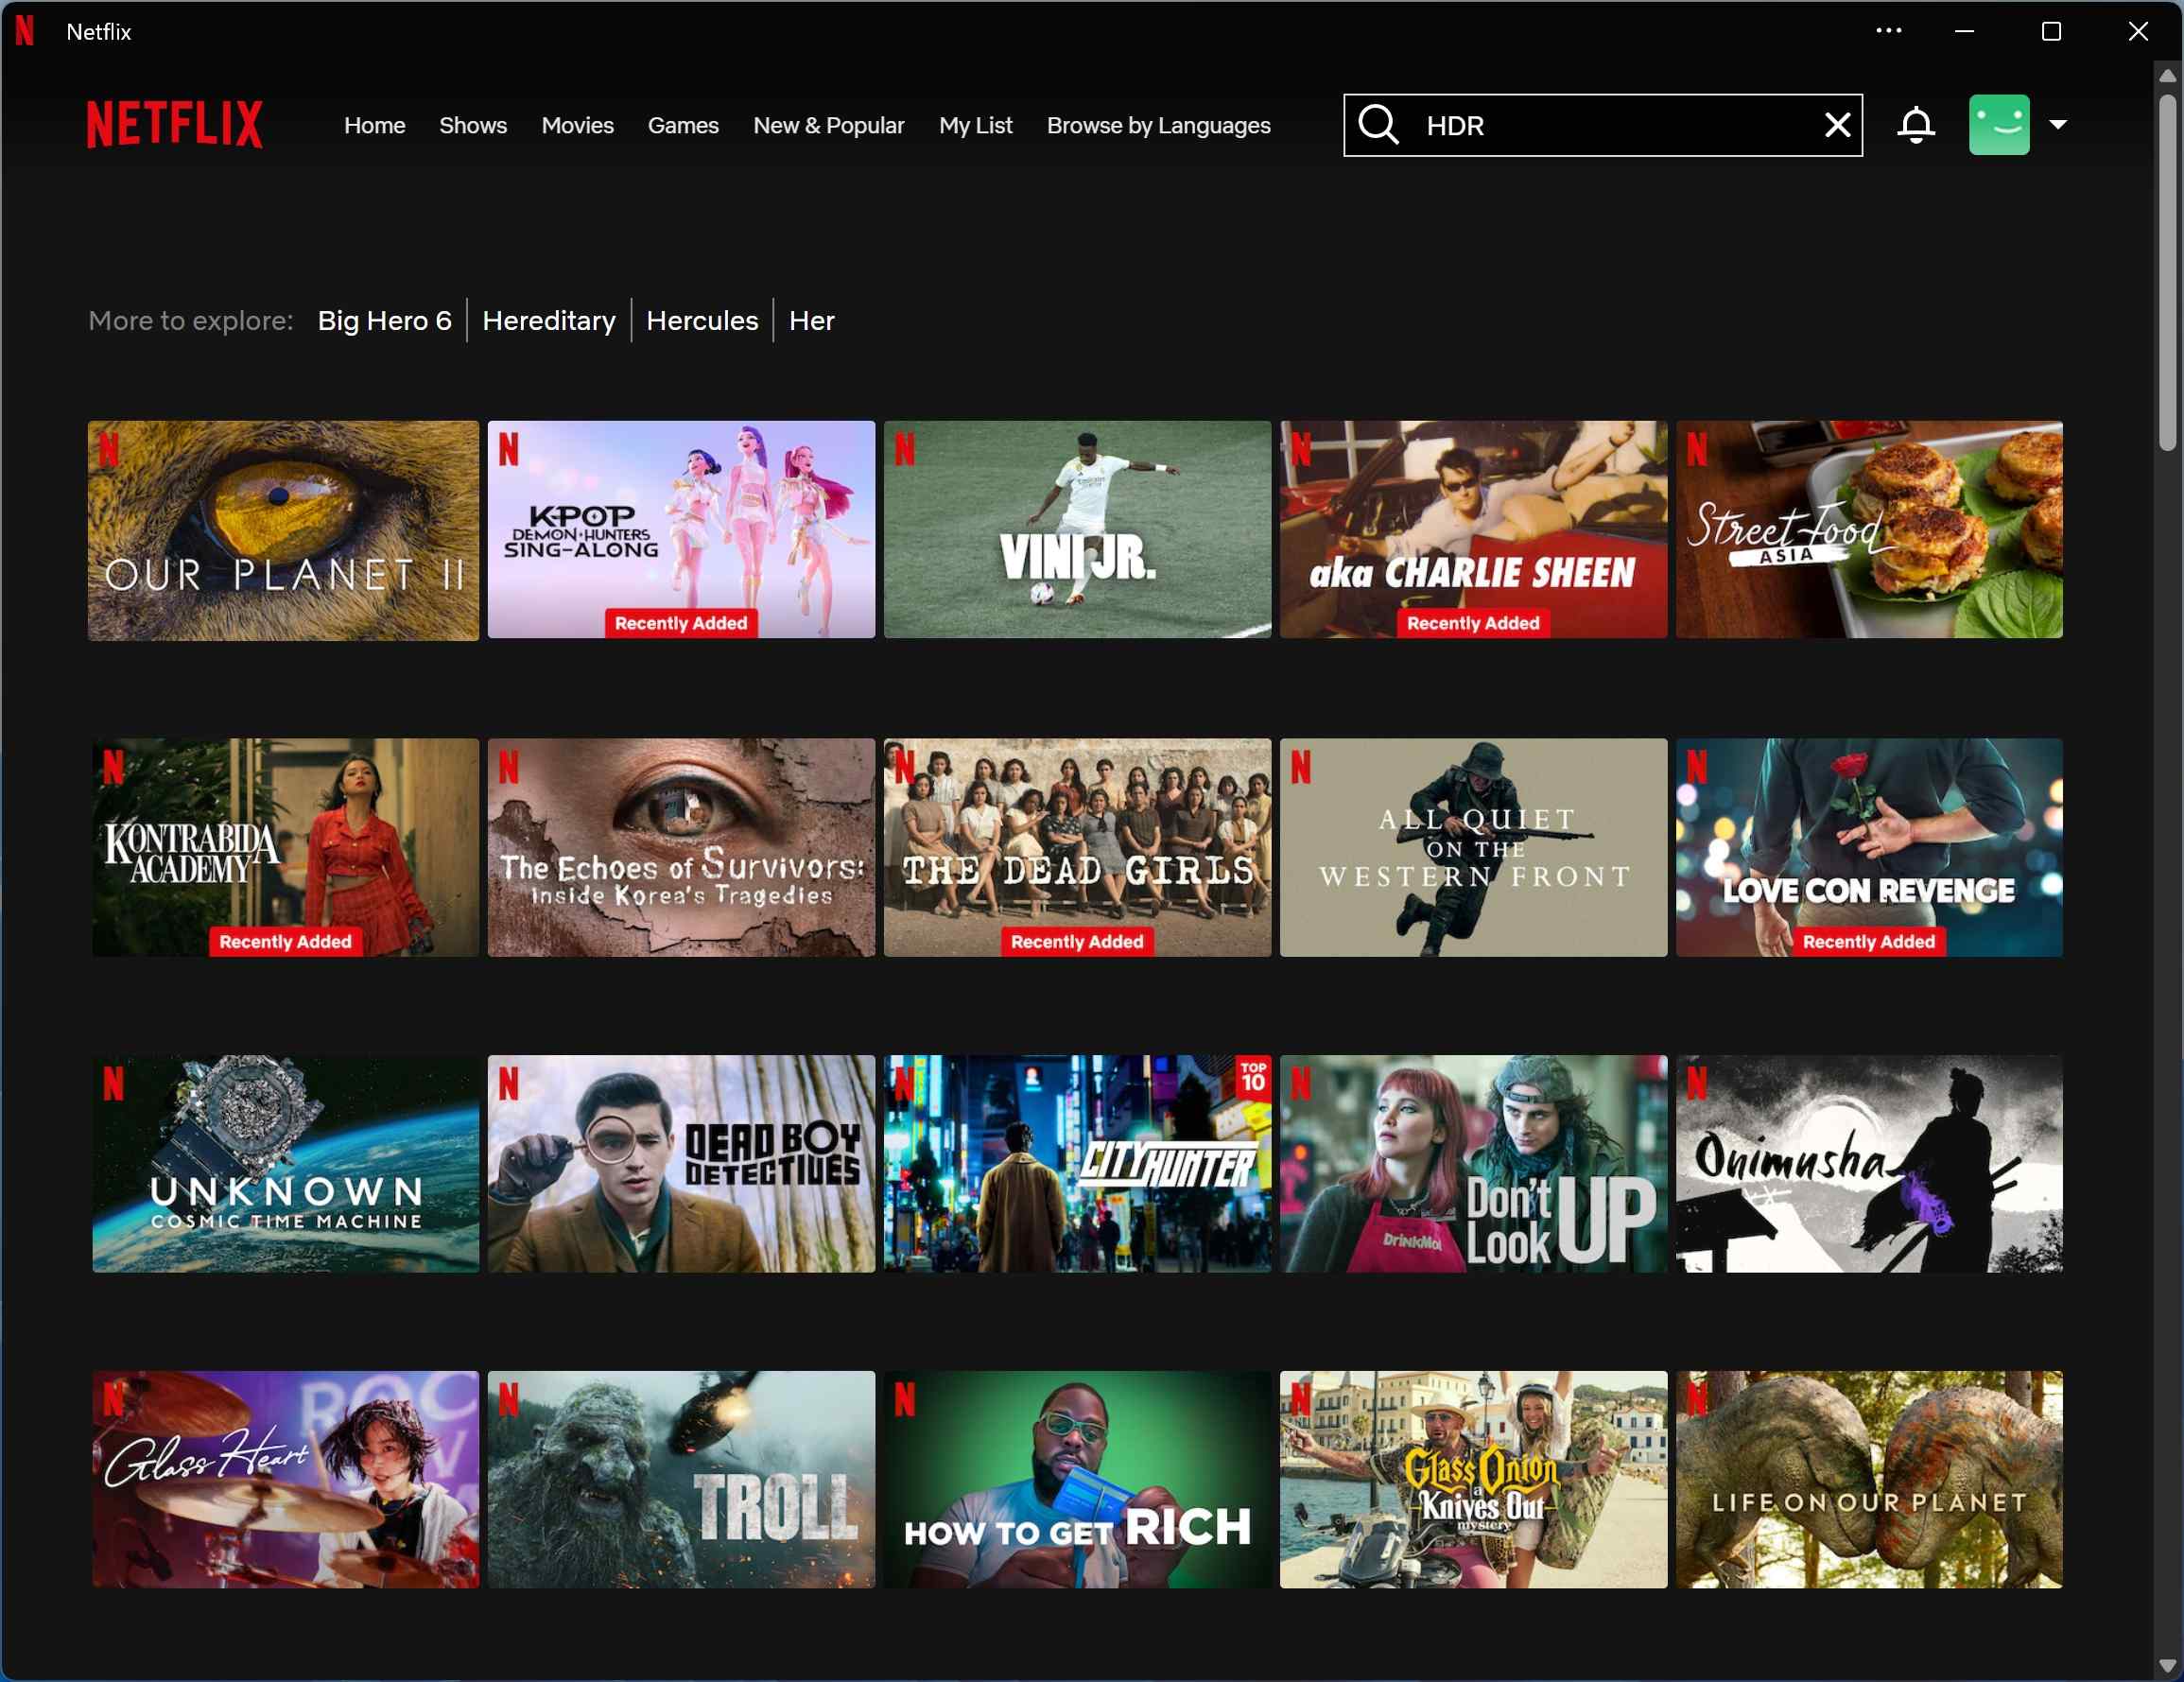The image size is (2184, 1682).
Task: Open City Hunter
Action: coord(1077,1163)
